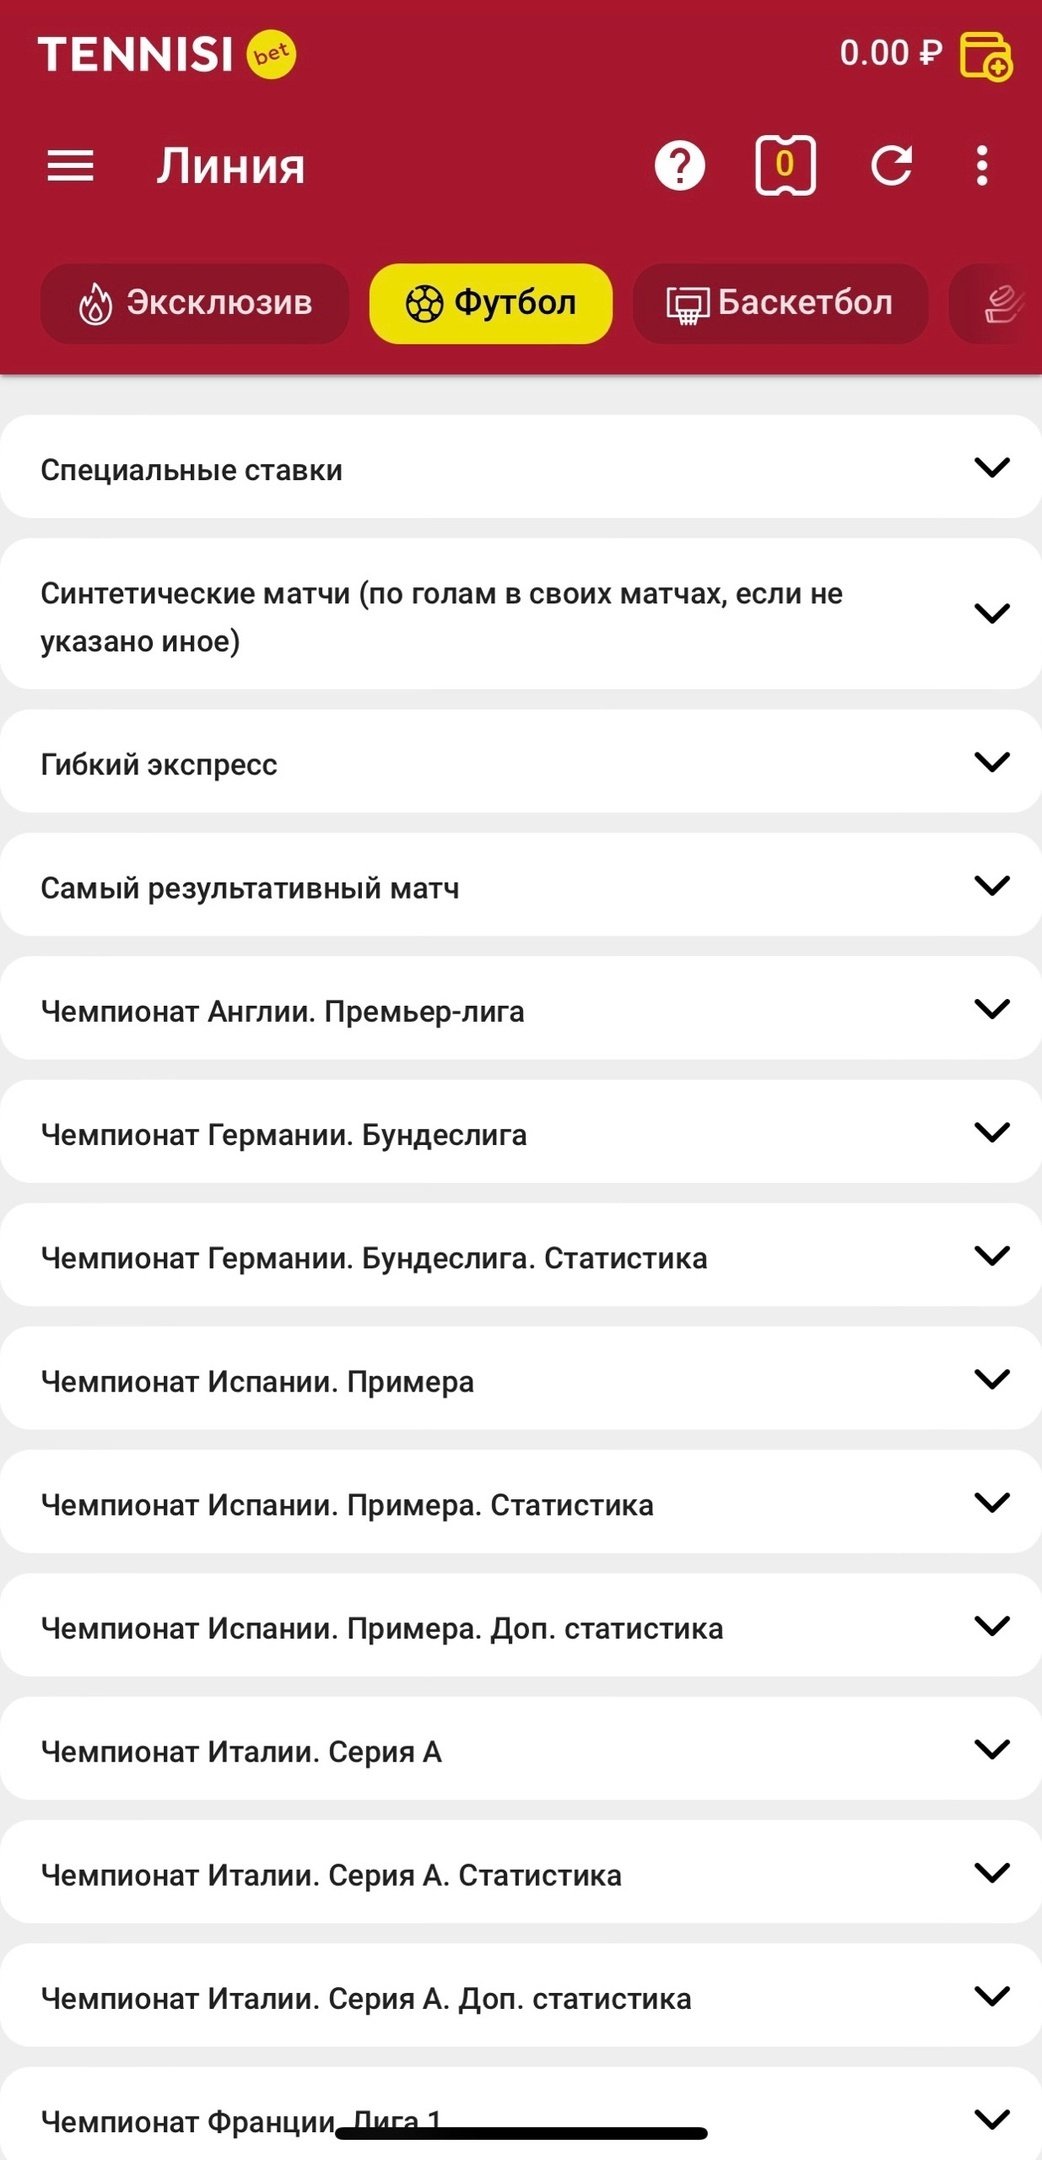The image size is (1042, 2160).
Task: Expand Чемпионат Италии. Серия А
Action: [x=520, y=1750]
